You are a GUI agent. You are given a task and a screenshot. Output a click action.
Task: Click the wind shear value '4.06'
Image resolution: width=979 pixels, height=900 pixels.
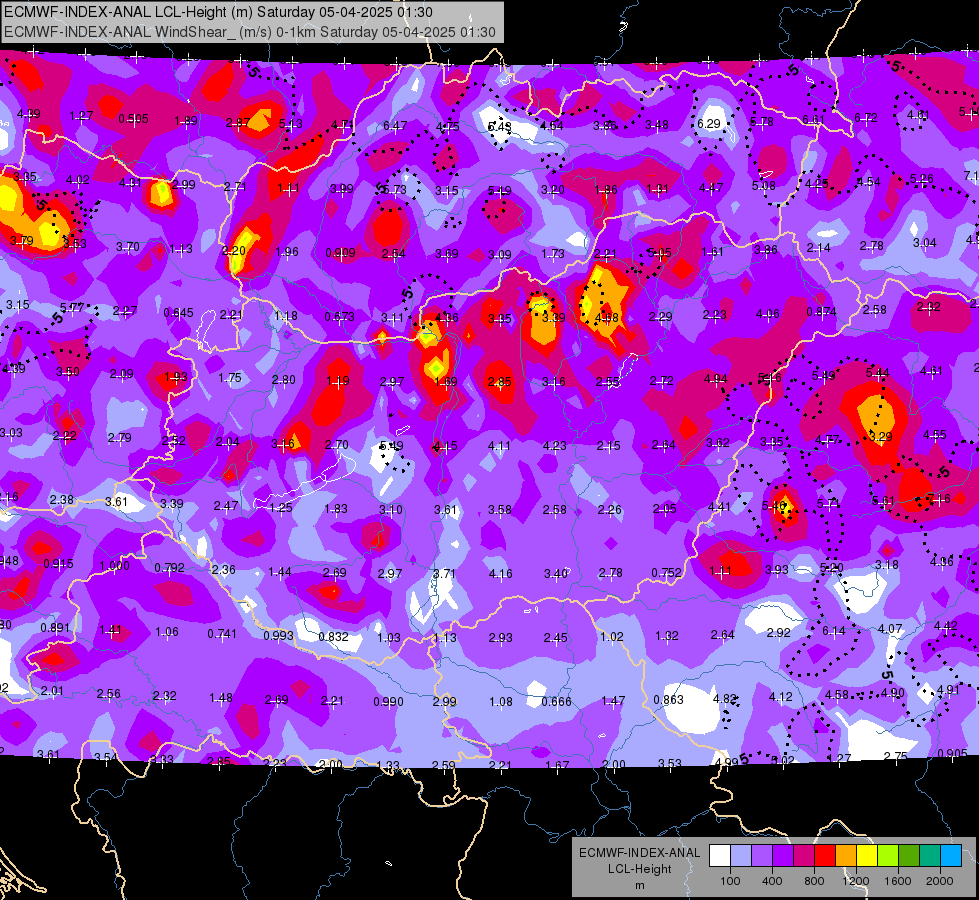tap(767, 314)
